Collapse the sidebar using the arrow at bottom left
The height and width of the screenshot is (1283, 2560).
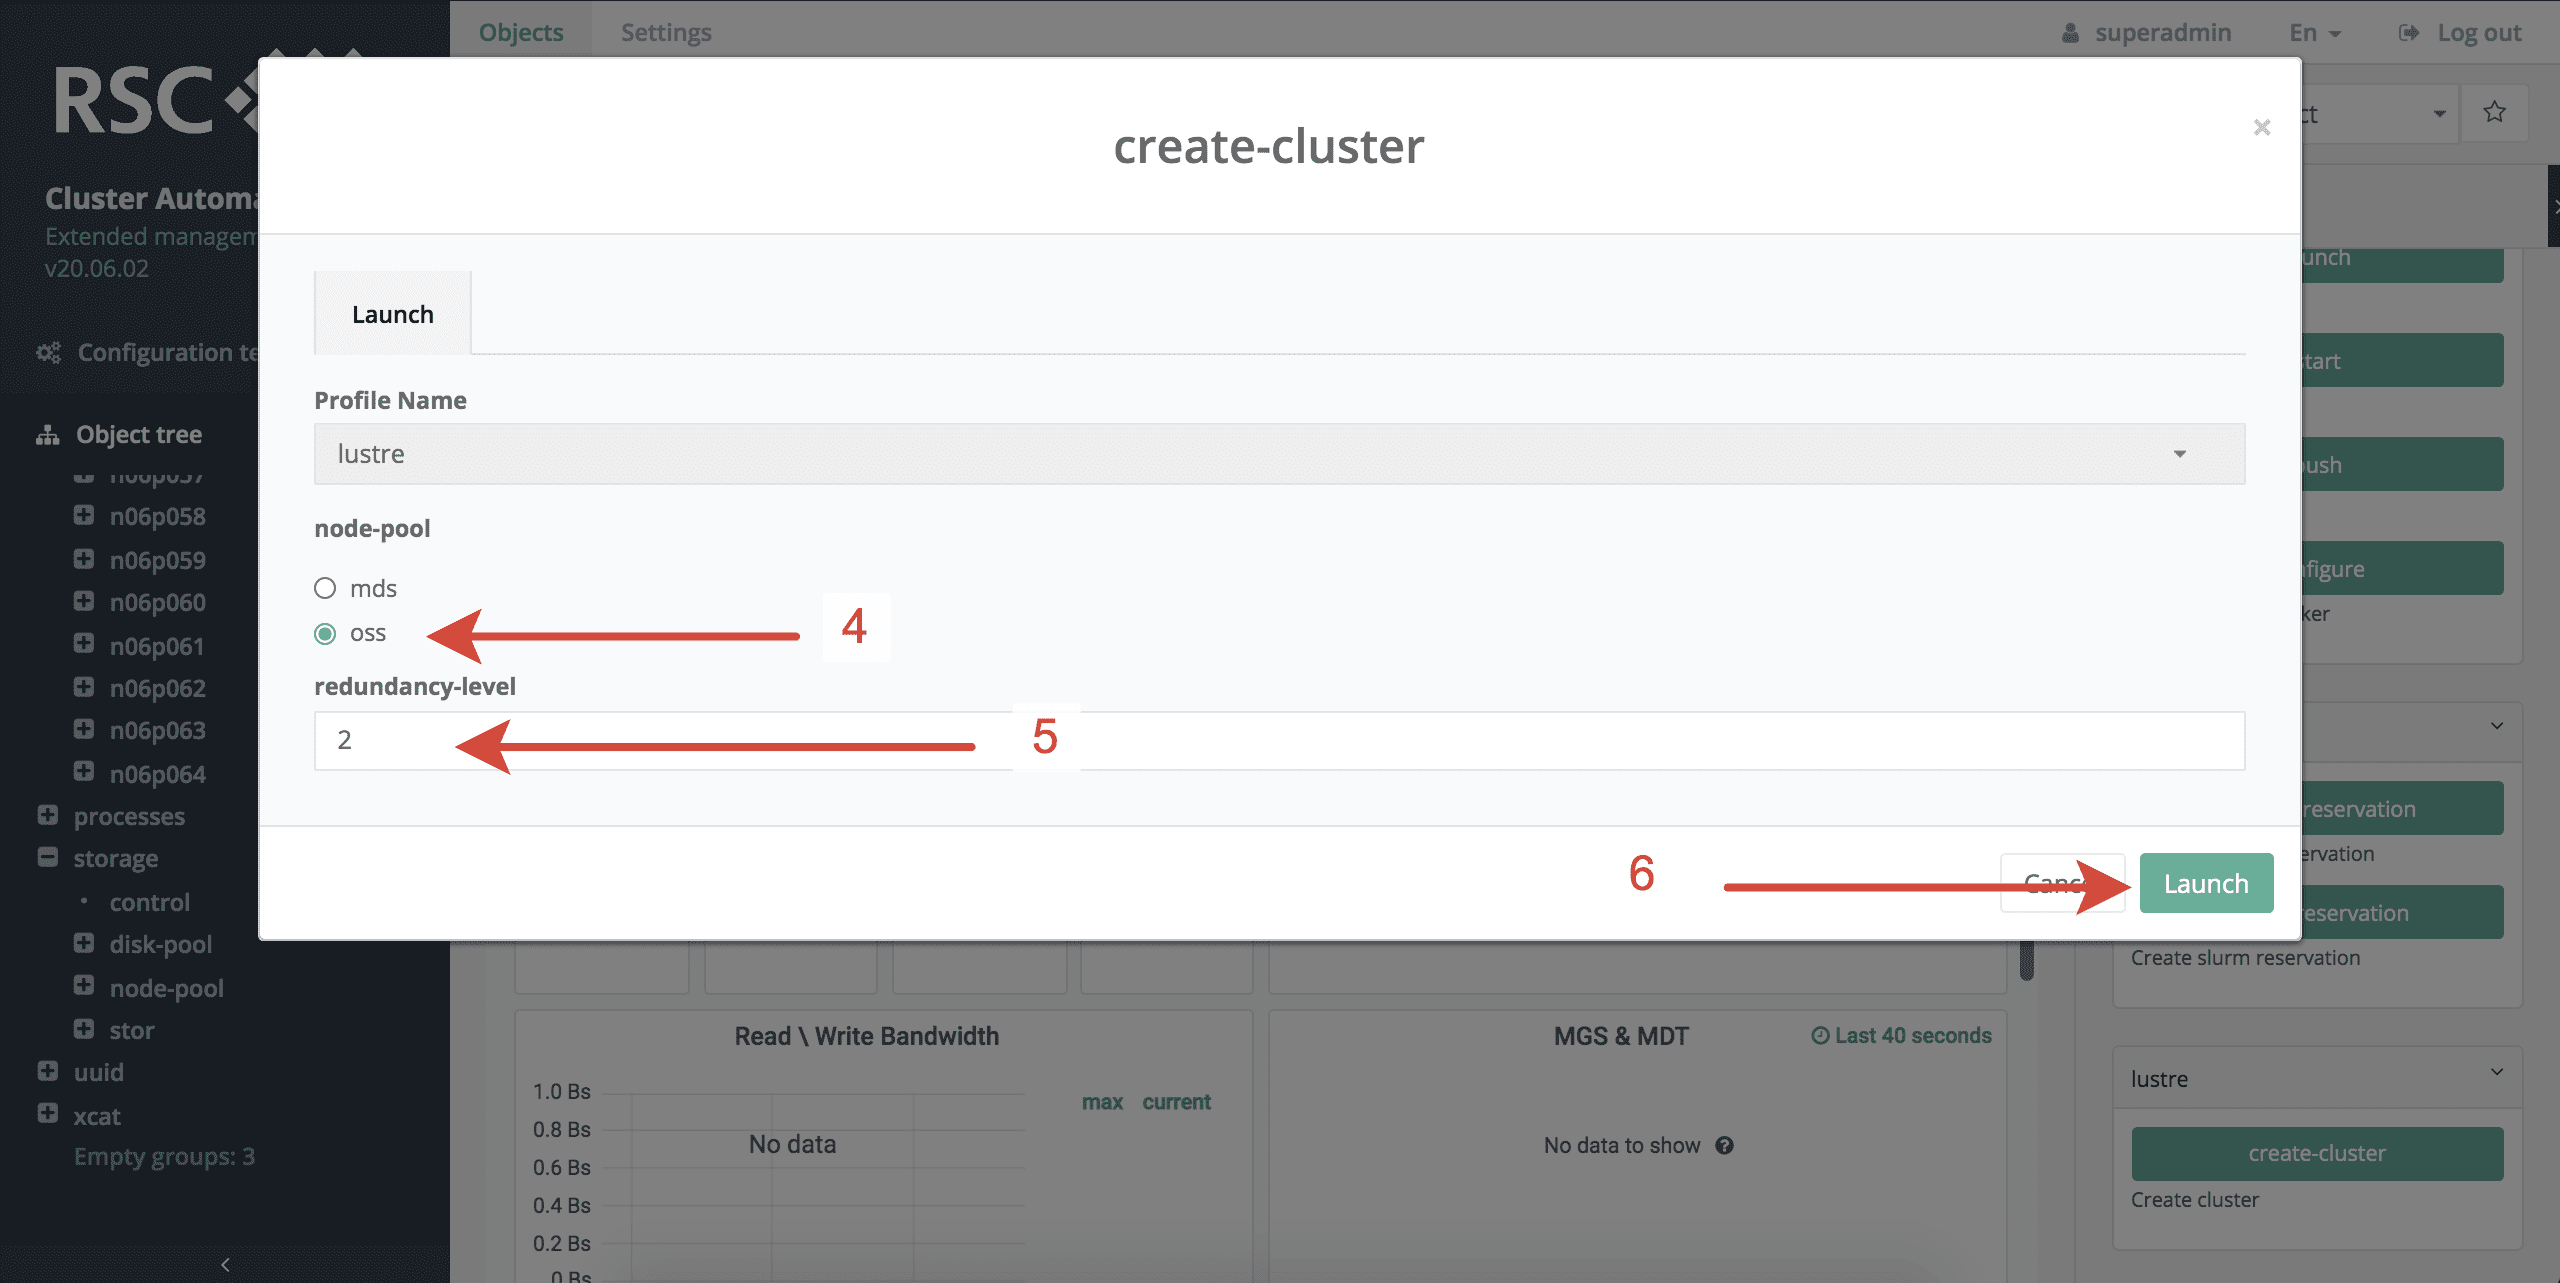point(225,1263)
